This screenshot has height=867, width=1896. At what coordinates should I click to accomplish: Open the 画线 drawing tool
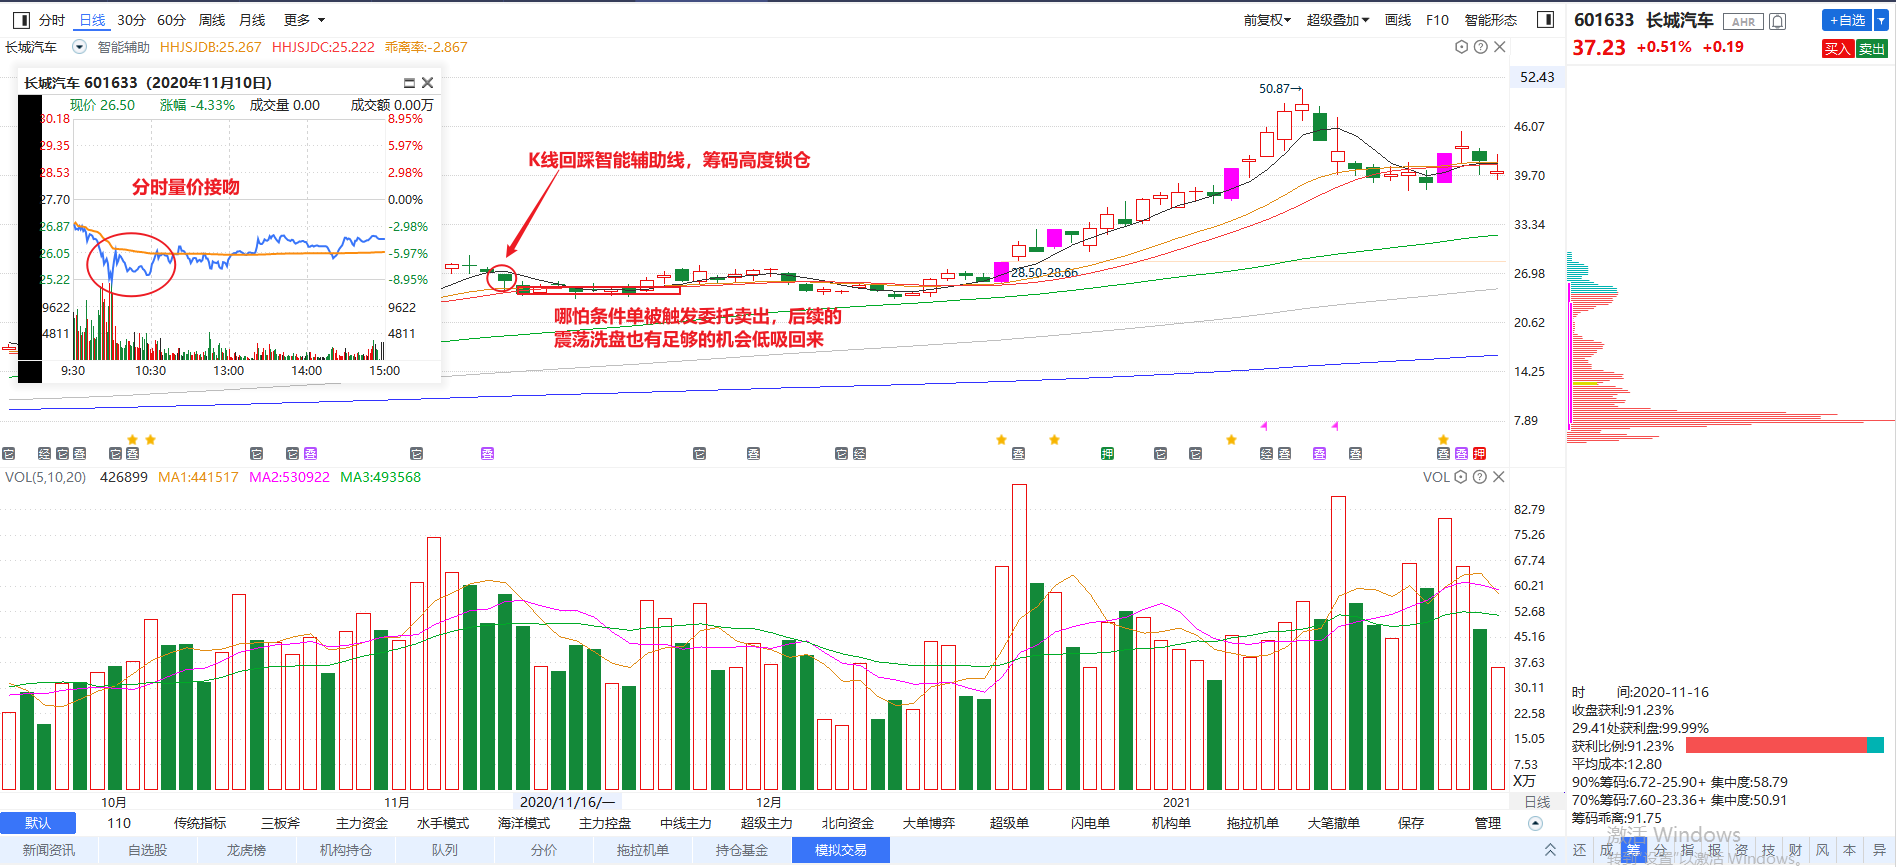pos(1398,20)
